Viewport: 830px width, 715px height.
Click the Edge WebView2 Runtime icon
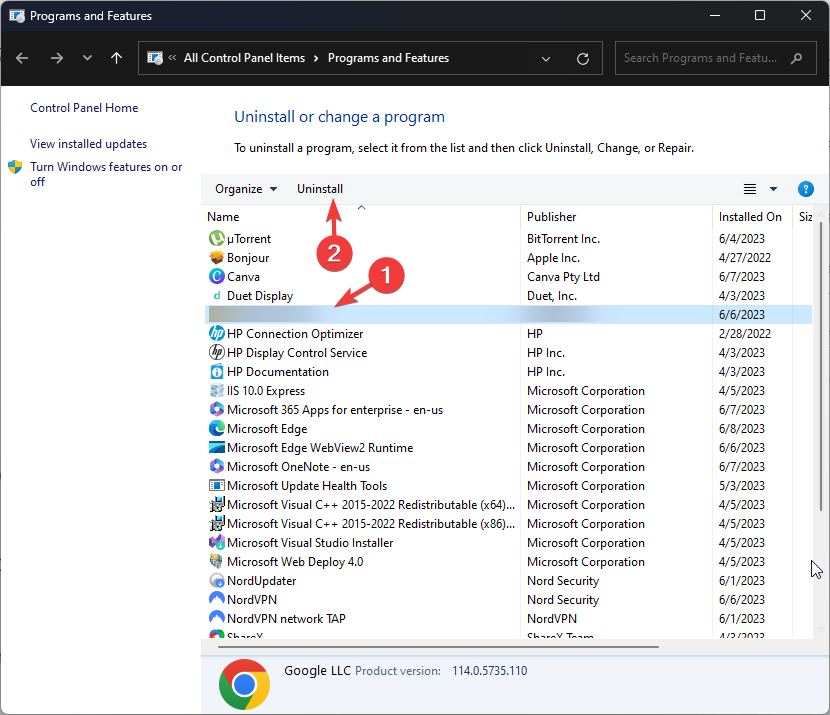coord(216,447)
